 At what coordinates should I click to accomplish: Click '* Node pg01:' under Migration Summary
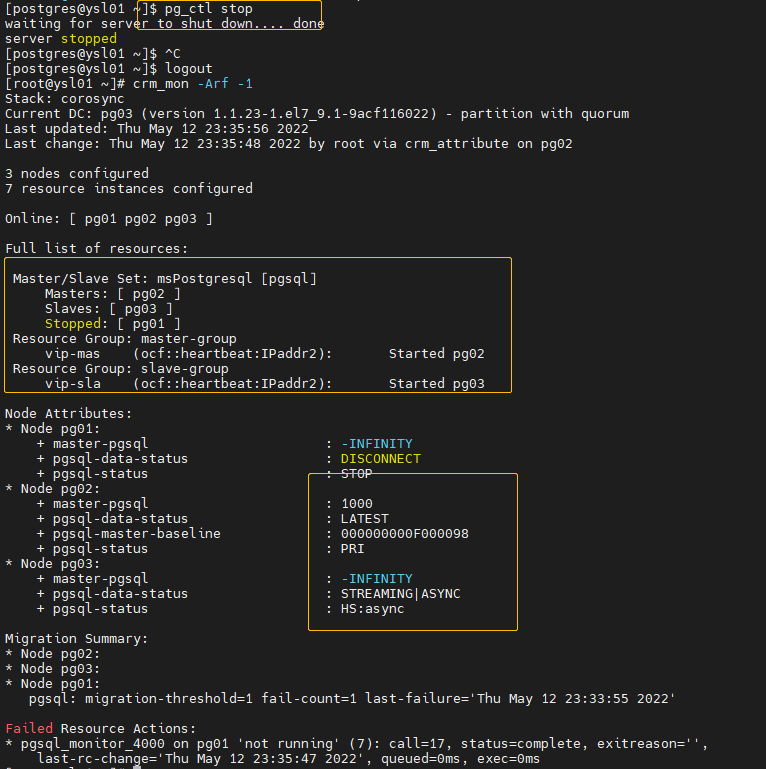click(53, 684)
